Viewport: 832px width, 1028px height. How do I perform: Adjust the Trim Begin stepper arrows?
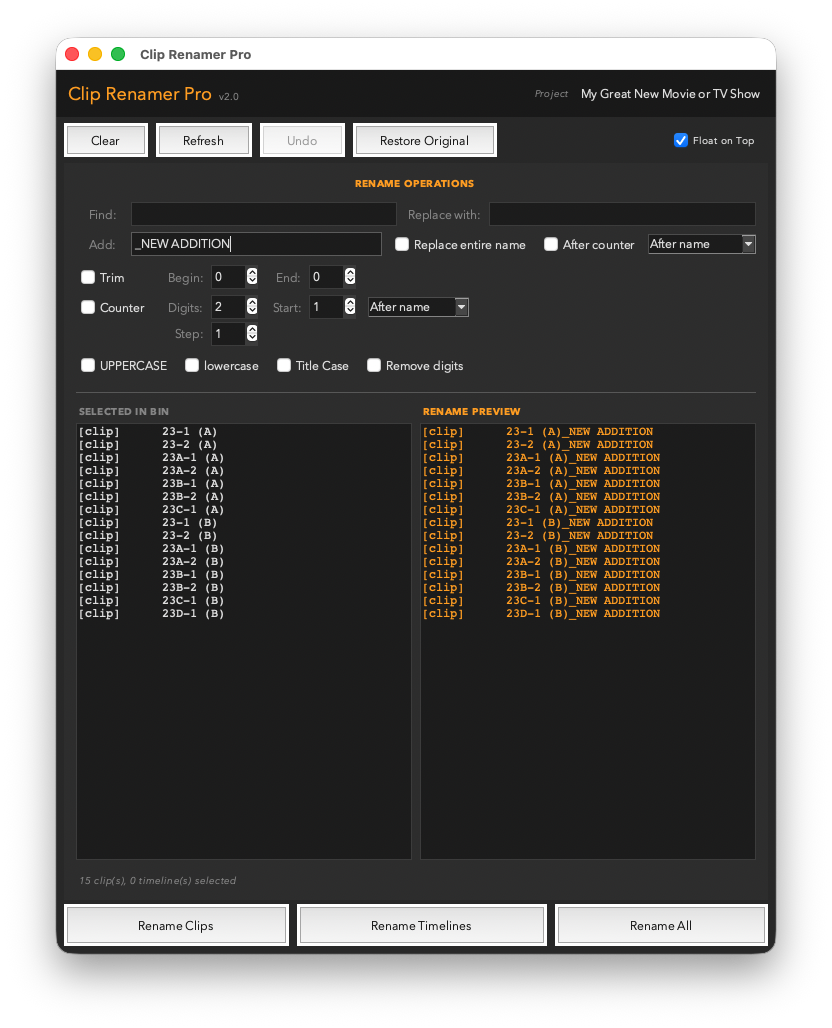click(x=252, y=277)
